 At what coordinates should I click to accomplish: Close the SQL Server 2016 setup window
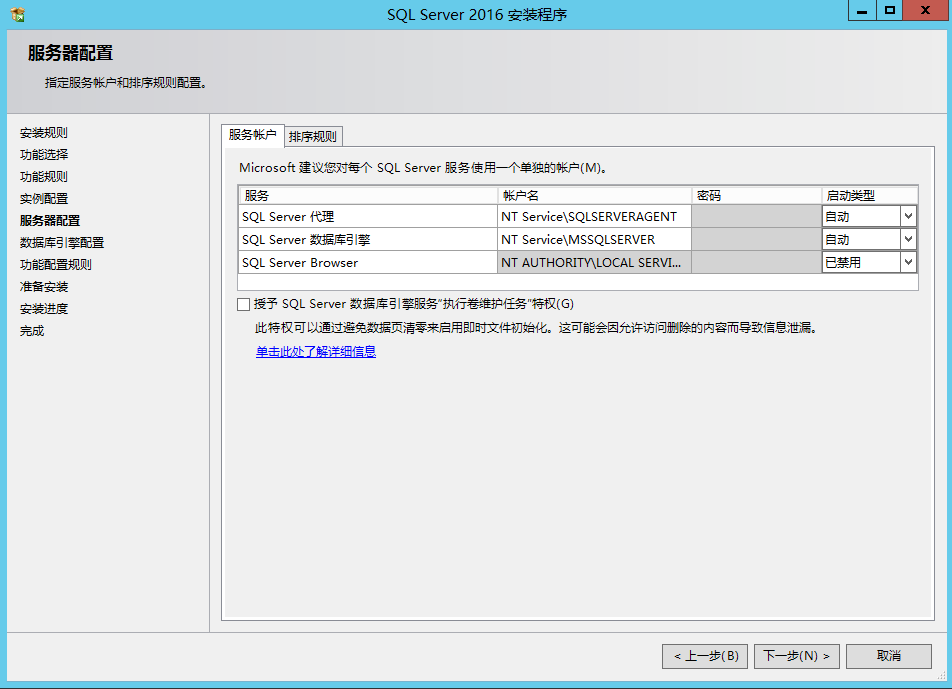925,11
